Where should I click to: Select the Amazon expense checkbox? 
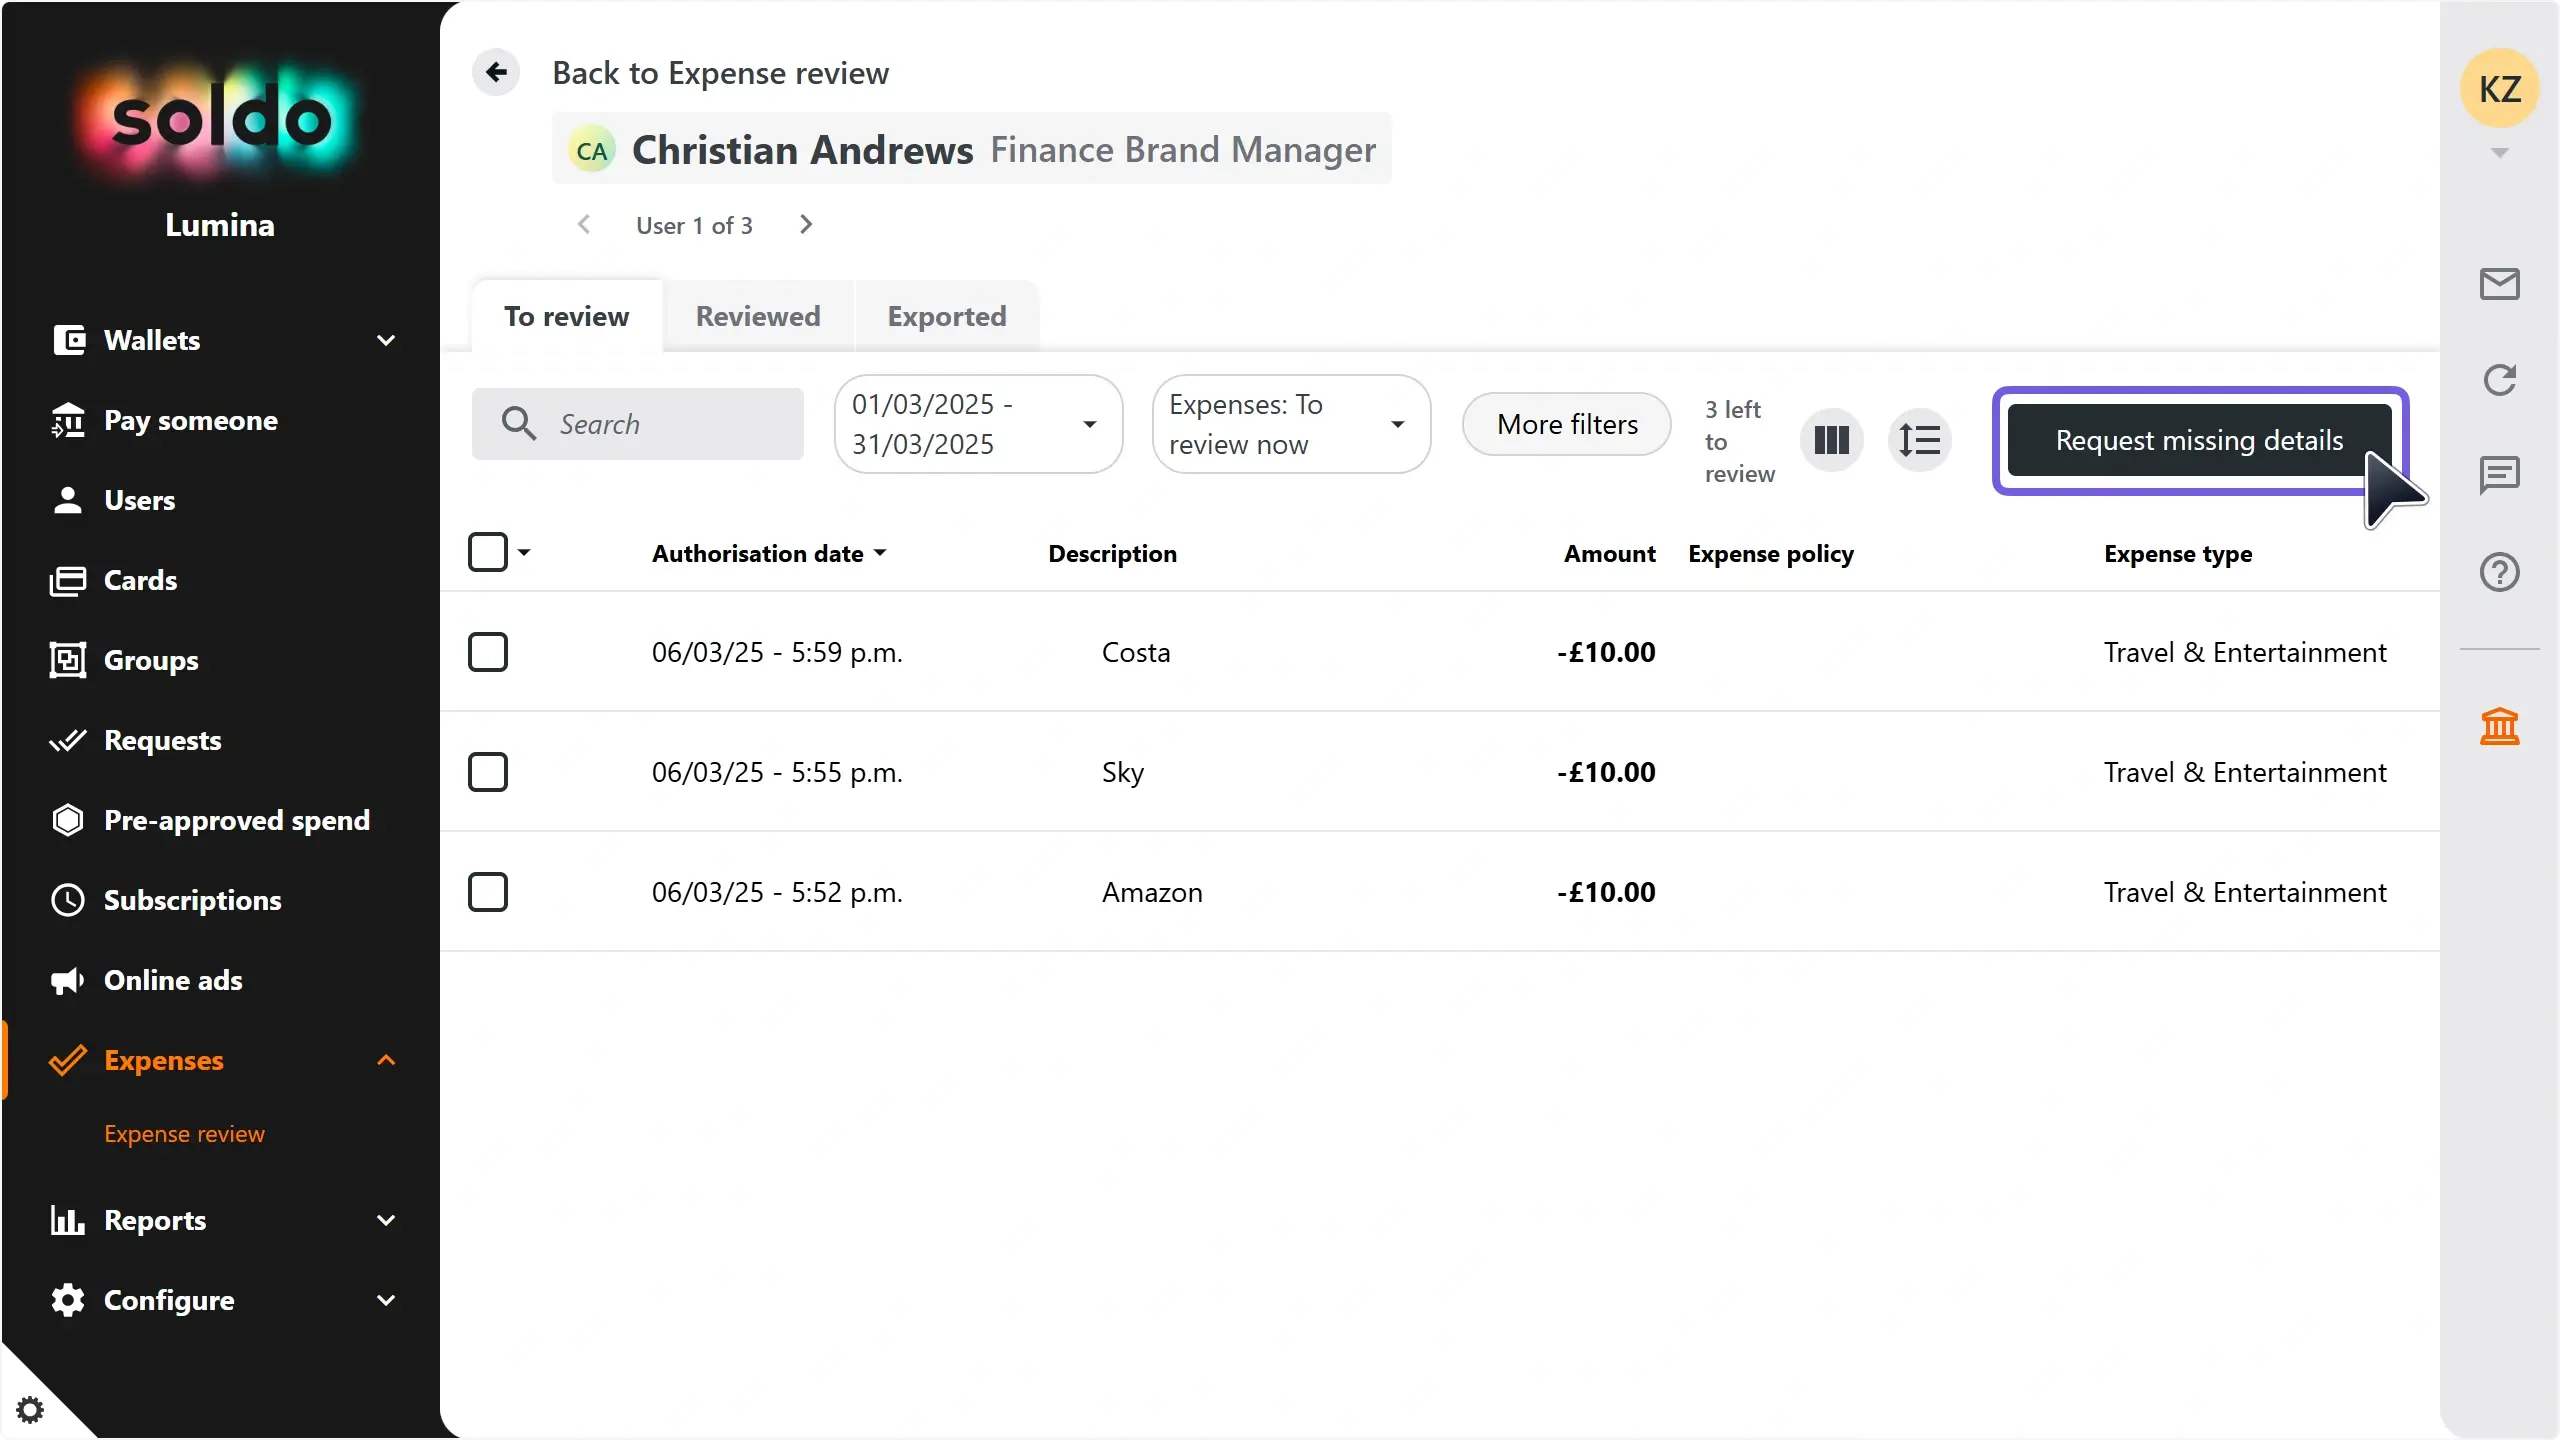click(488, 892)
